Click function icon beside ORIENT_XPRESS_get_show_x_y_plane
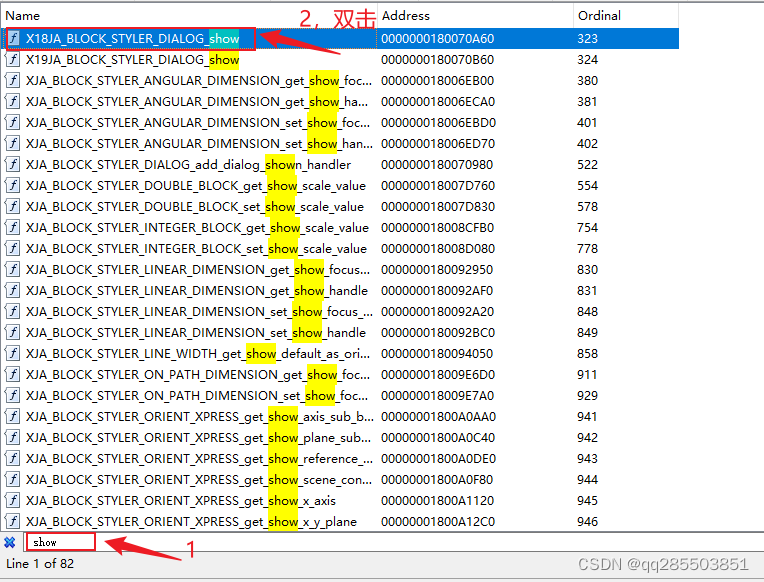 13,522
